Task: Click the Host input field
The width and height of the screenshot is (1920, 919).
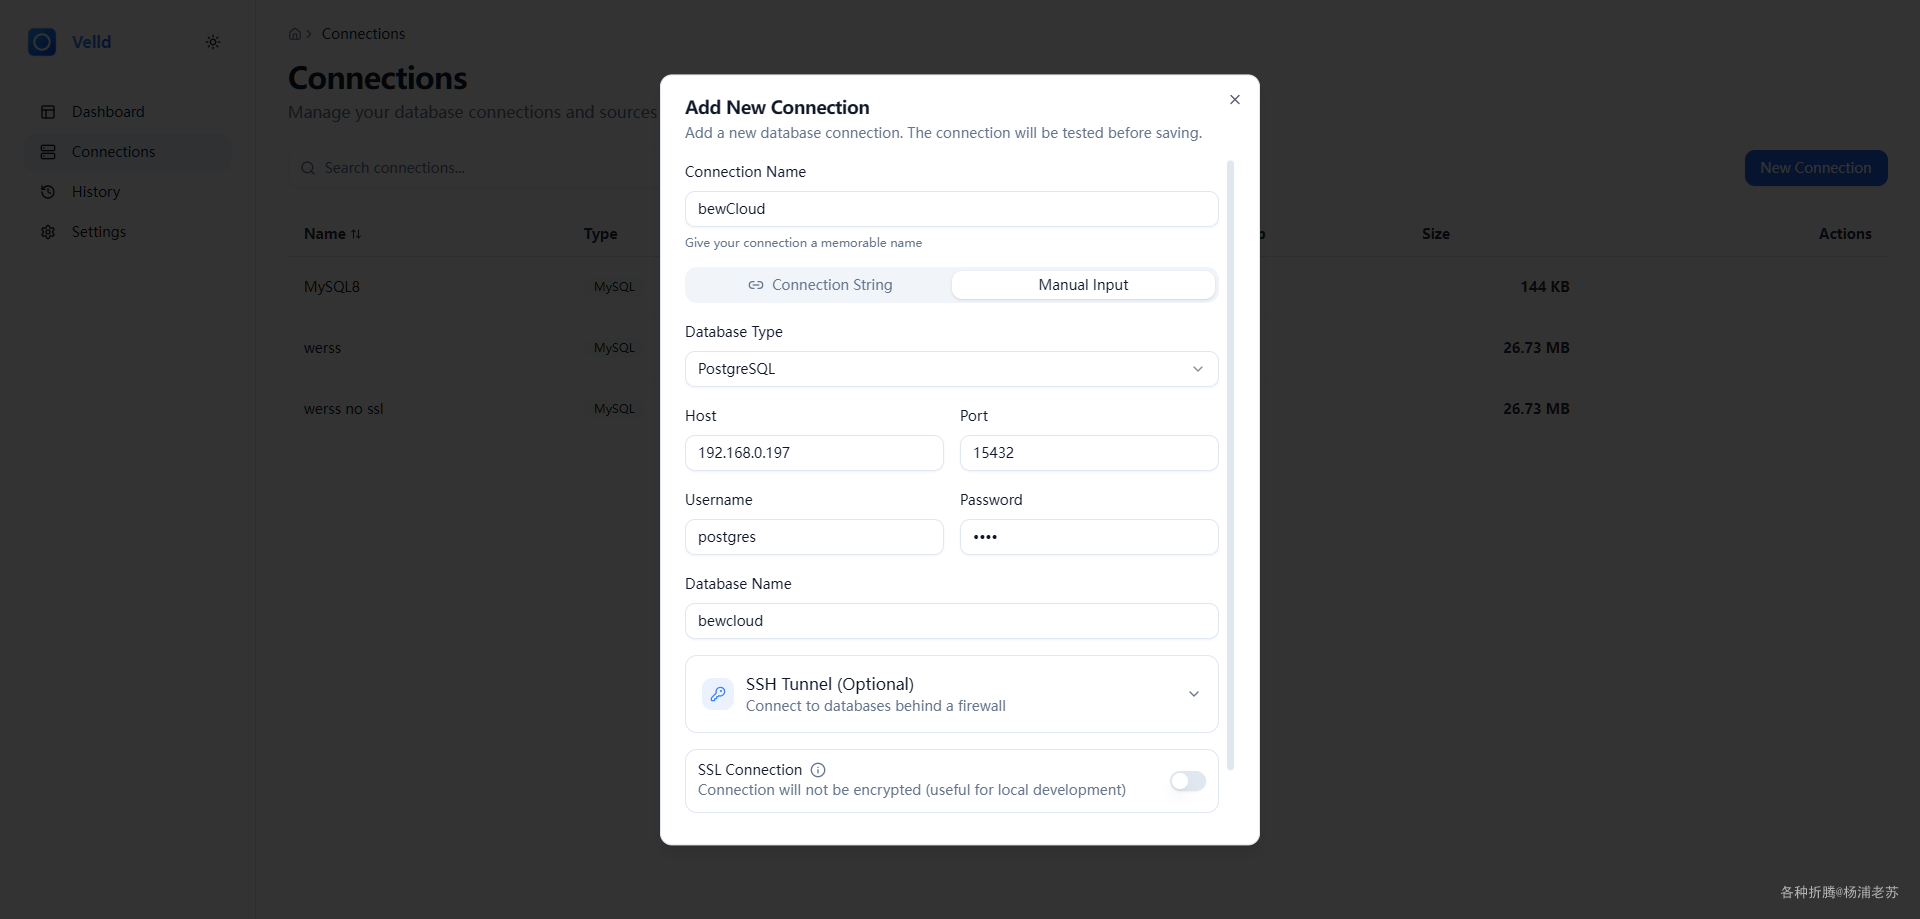Action: [x=814, y=453]
